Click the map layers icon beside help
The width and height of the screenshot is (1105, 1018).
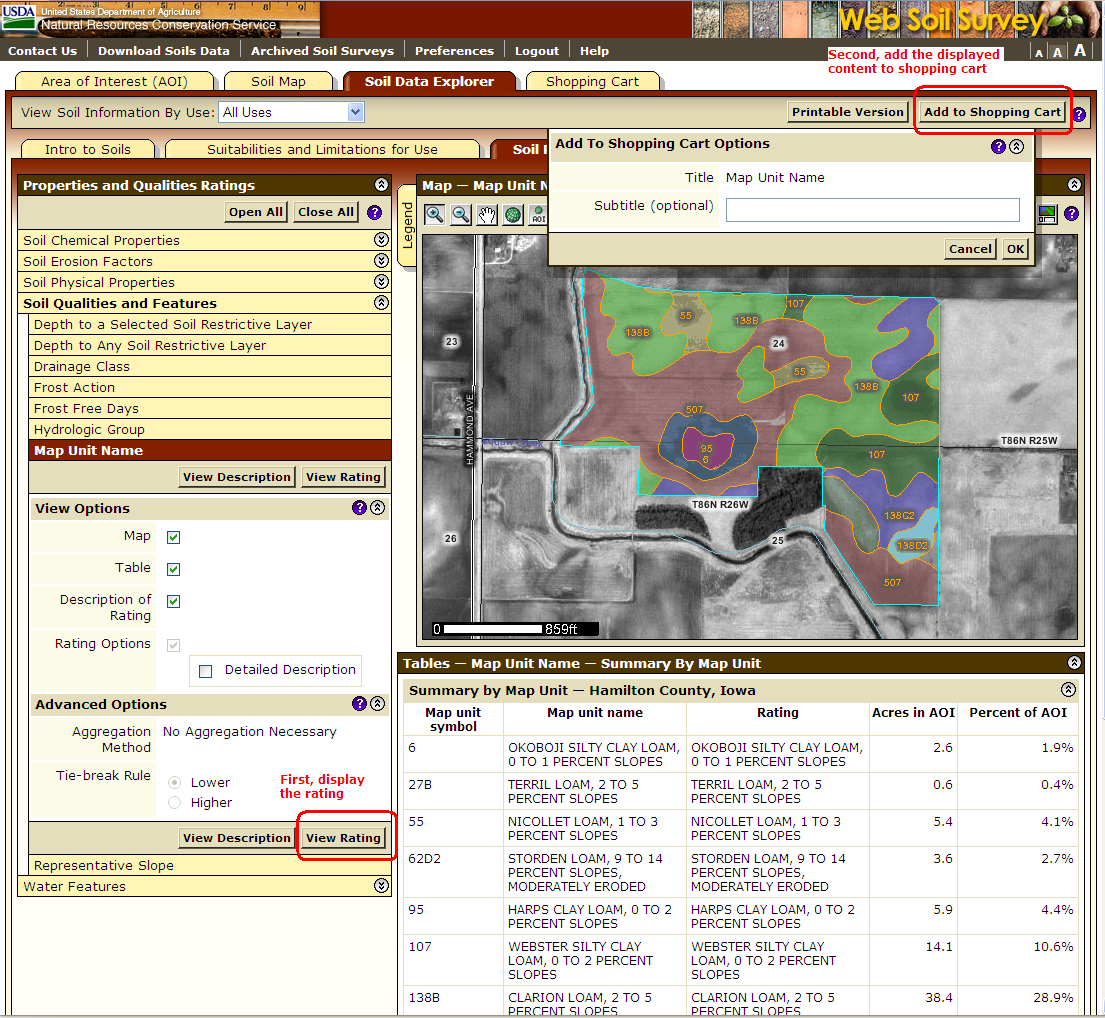[x=1048, y=214]
